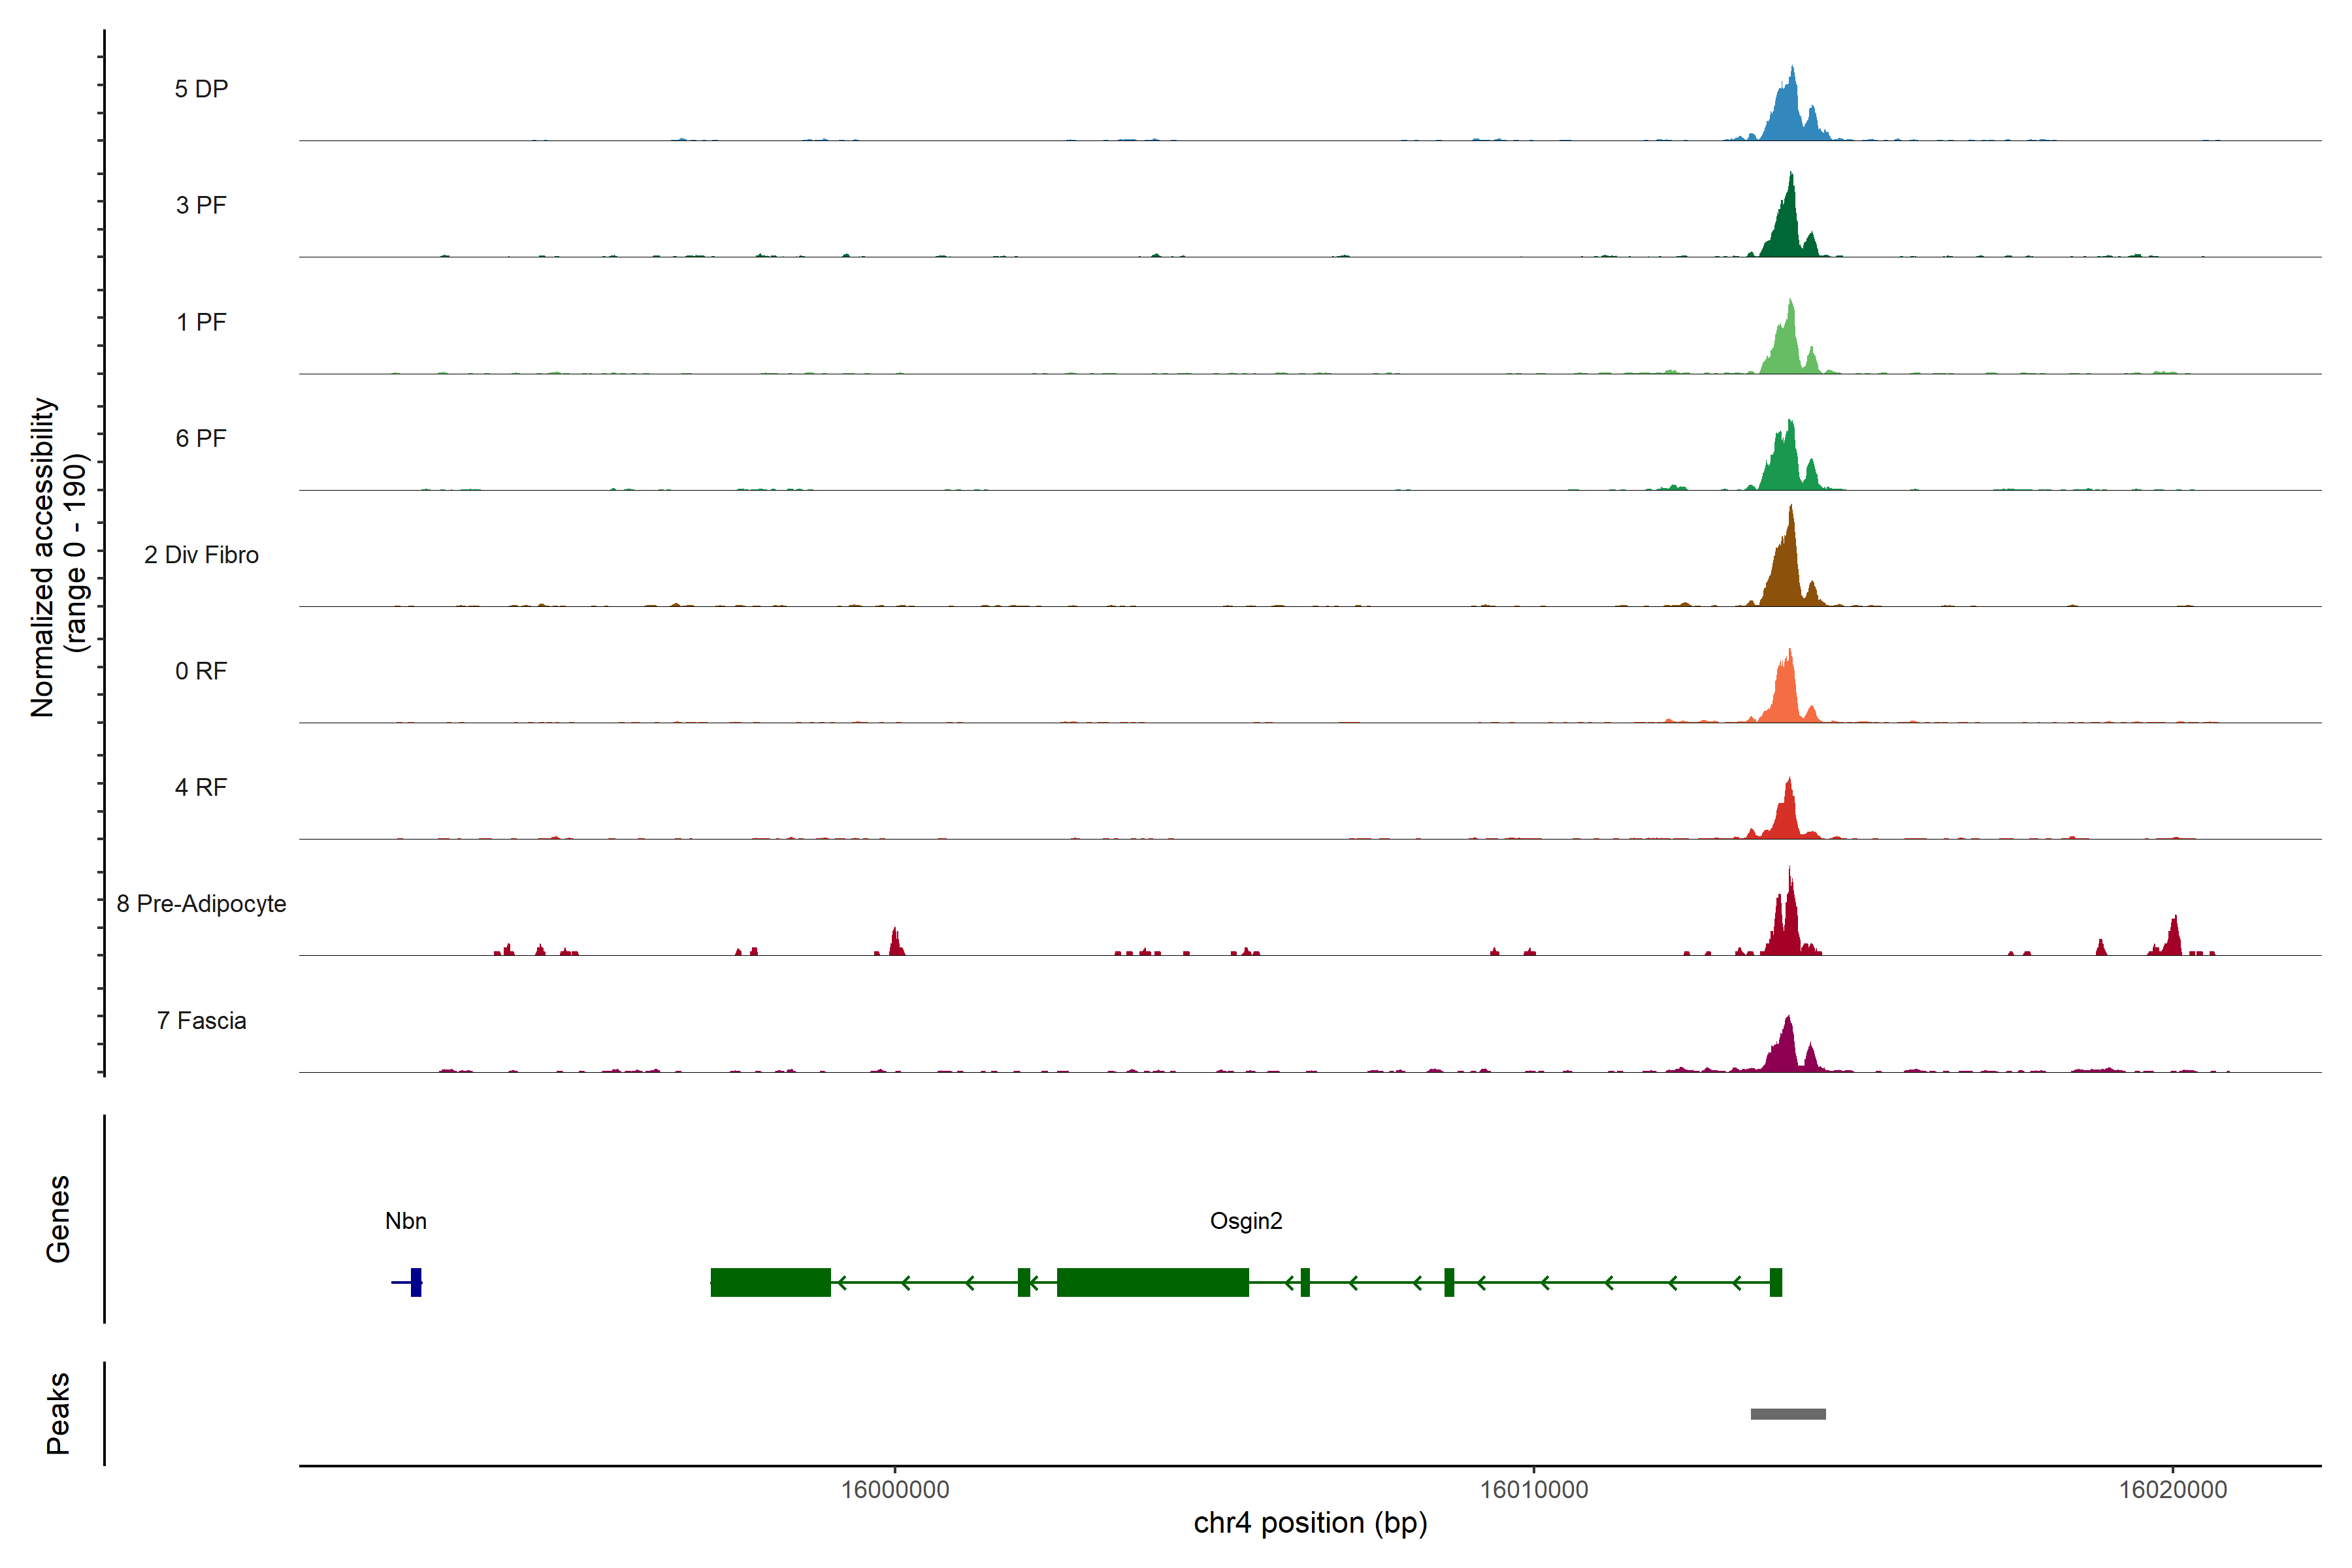Click the 16010000 axis tick label
The image size is (2352, 1568).
click(1534, 1490)
